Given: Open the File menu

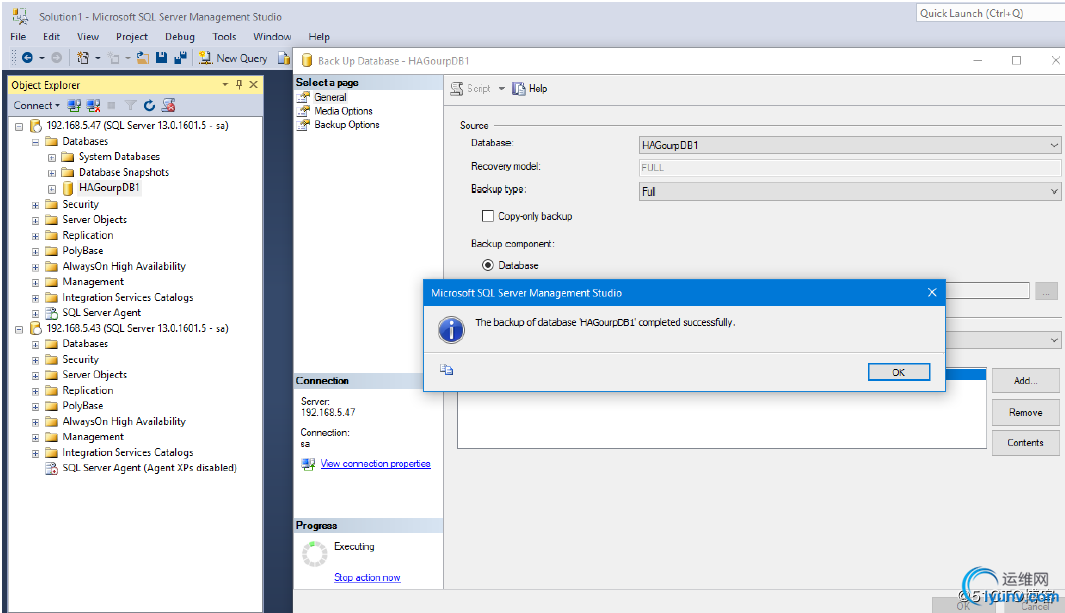Looking at the screenshot, I should 18,37.
